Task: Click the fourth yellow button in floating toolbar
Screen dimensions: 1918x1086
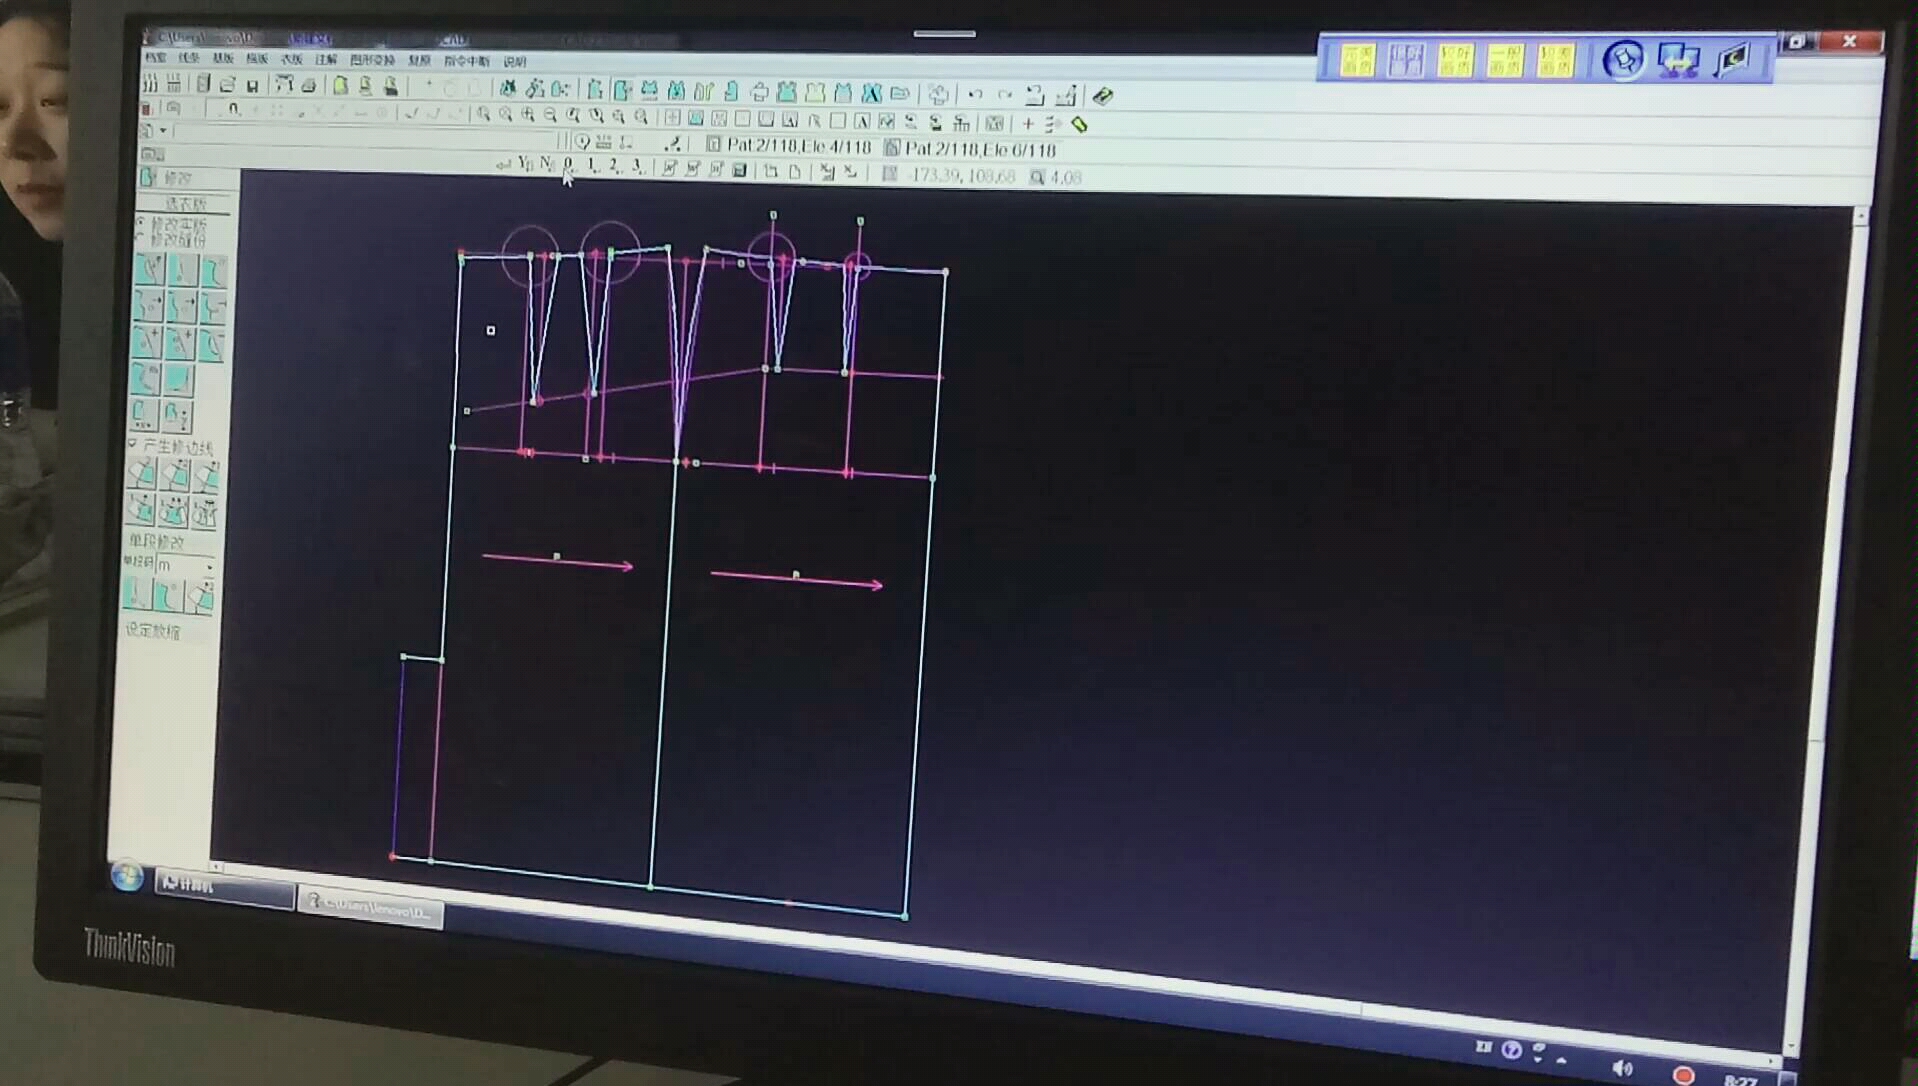Action: coord(1505,60)
